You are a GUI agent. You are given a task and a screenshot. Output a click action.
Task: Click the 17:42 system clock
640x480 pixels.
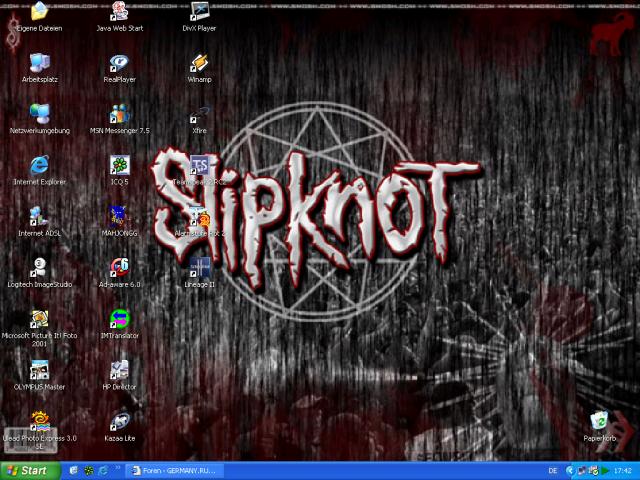[x=623, y=471]
